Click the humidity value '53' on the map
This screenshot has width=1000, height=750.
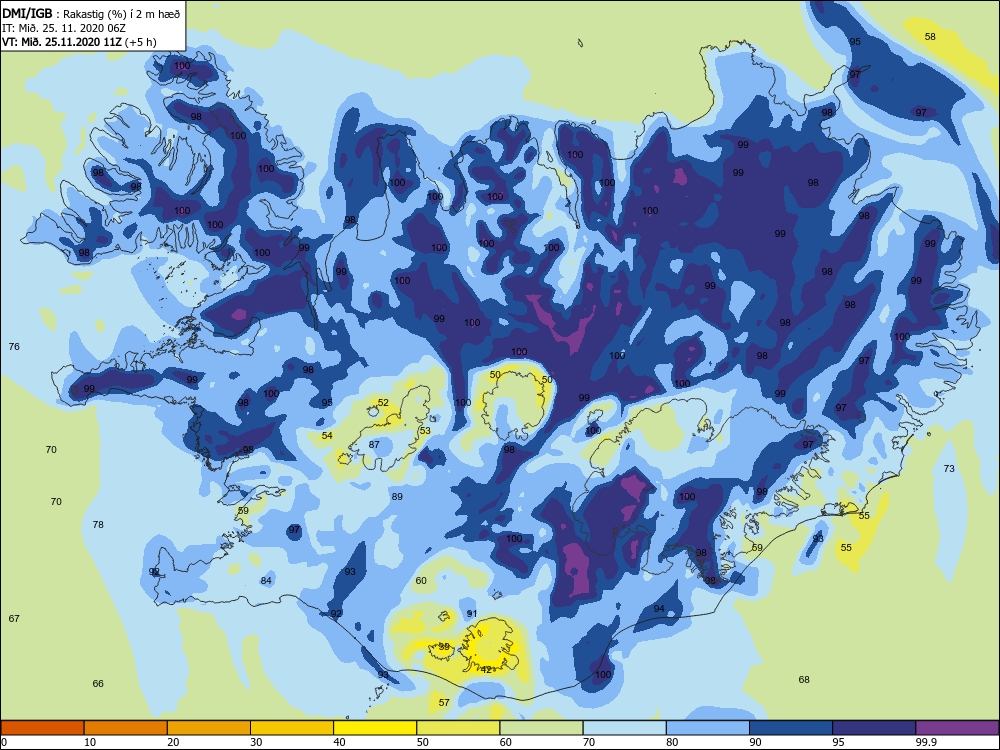coord(425,430)
